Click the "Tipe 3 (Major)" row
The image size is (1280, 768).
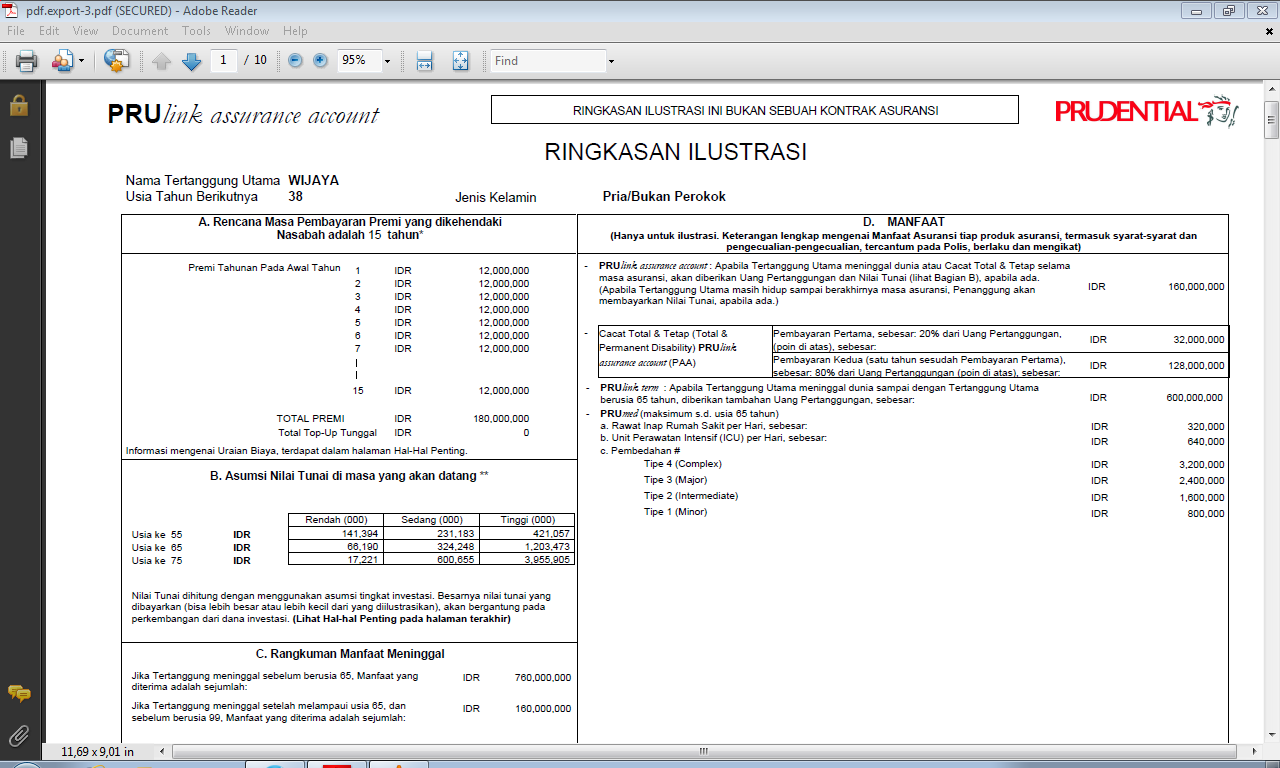coord(676,480)
